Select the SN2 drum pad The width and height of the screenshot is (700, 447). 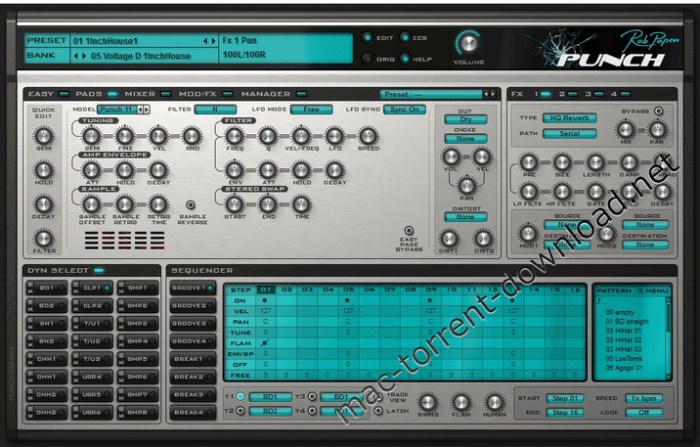point(46,342)
